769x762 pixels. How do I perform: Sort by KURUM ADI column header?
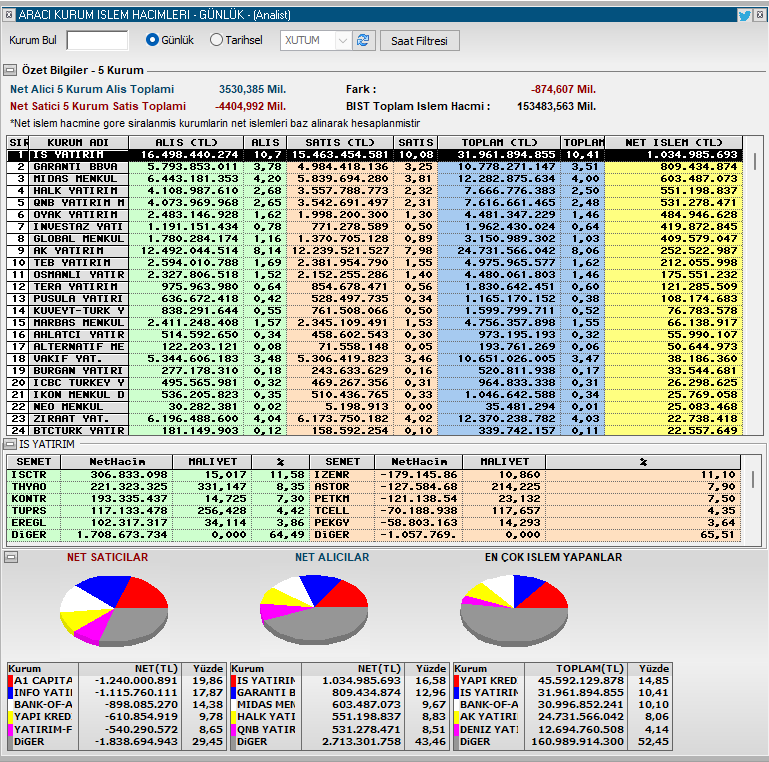coord(78,143)
